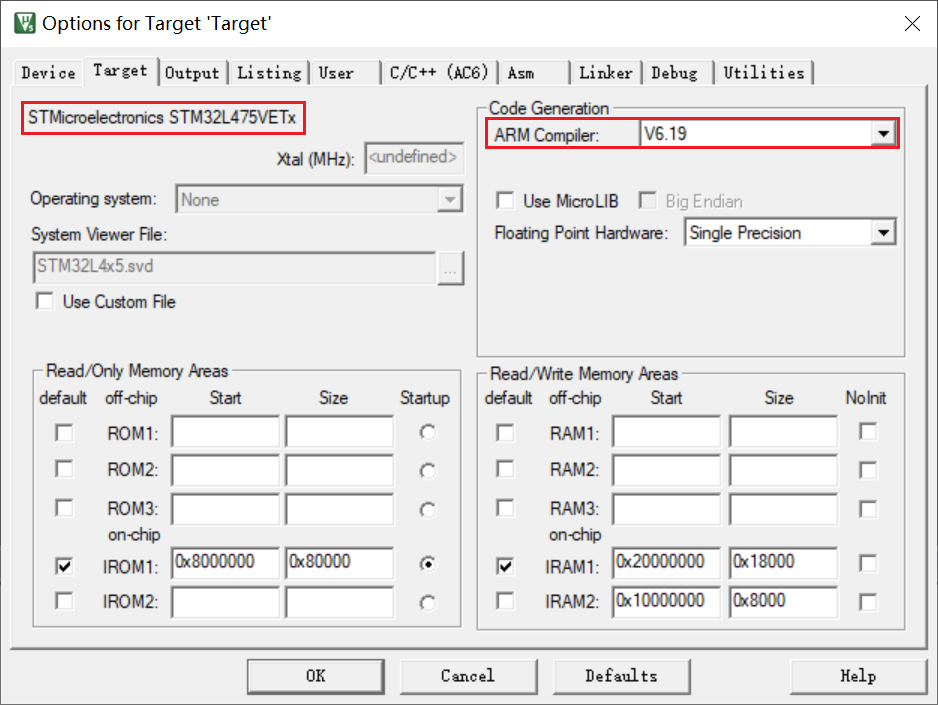
Task: Edit the IRAM1 Start value 0x20000000
Action: coord(666,563)
